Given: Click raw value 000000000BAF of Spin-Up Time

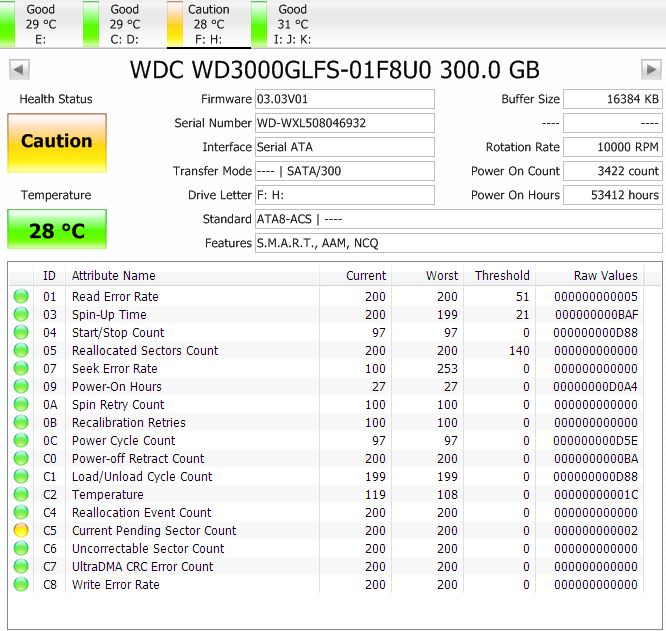Looking at the screenshot, I should (596, 315).
